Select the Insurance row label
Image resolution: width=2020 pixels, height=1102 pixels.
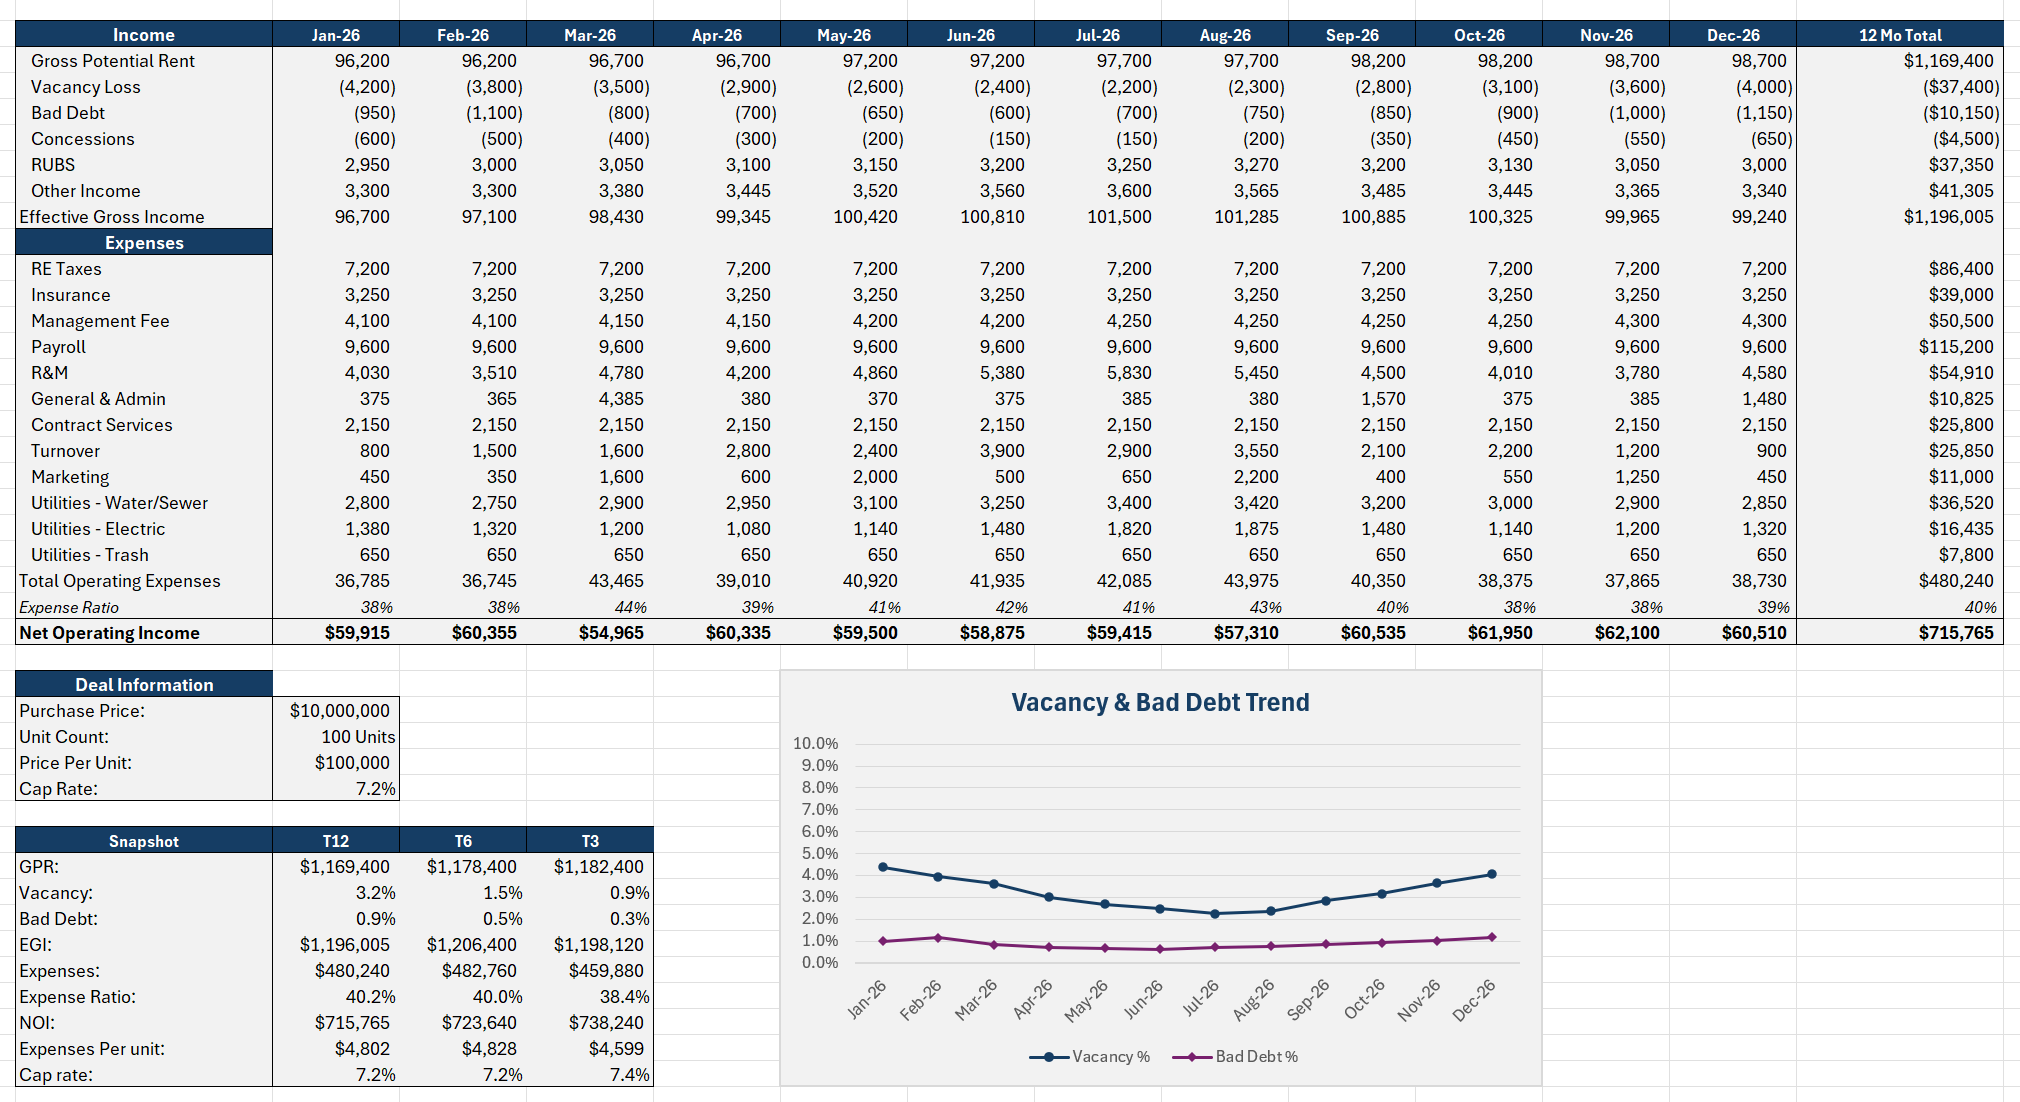point(71,295)
